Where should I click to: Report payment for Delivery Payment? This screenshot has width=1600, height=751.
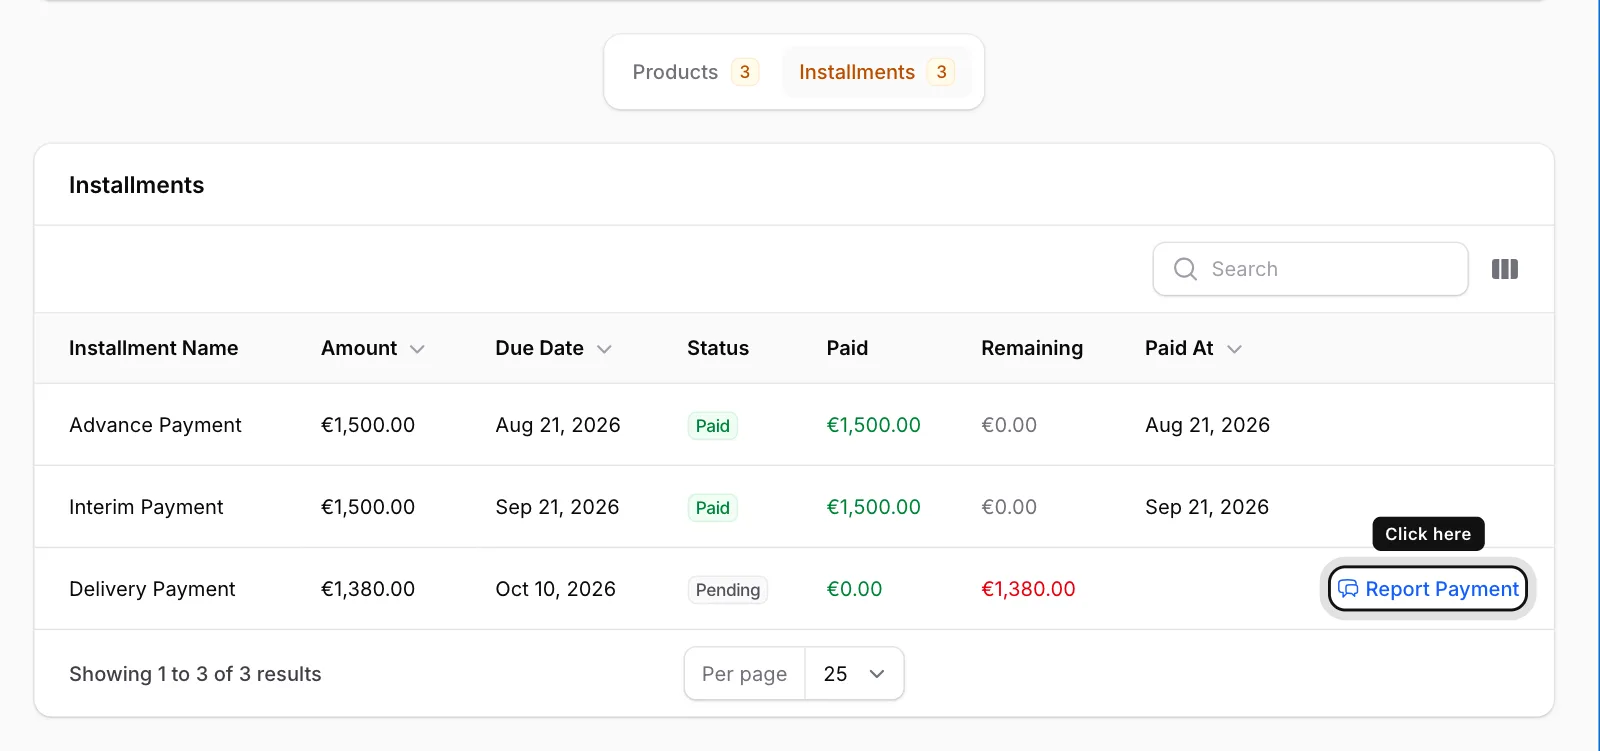click(1428, 589)
